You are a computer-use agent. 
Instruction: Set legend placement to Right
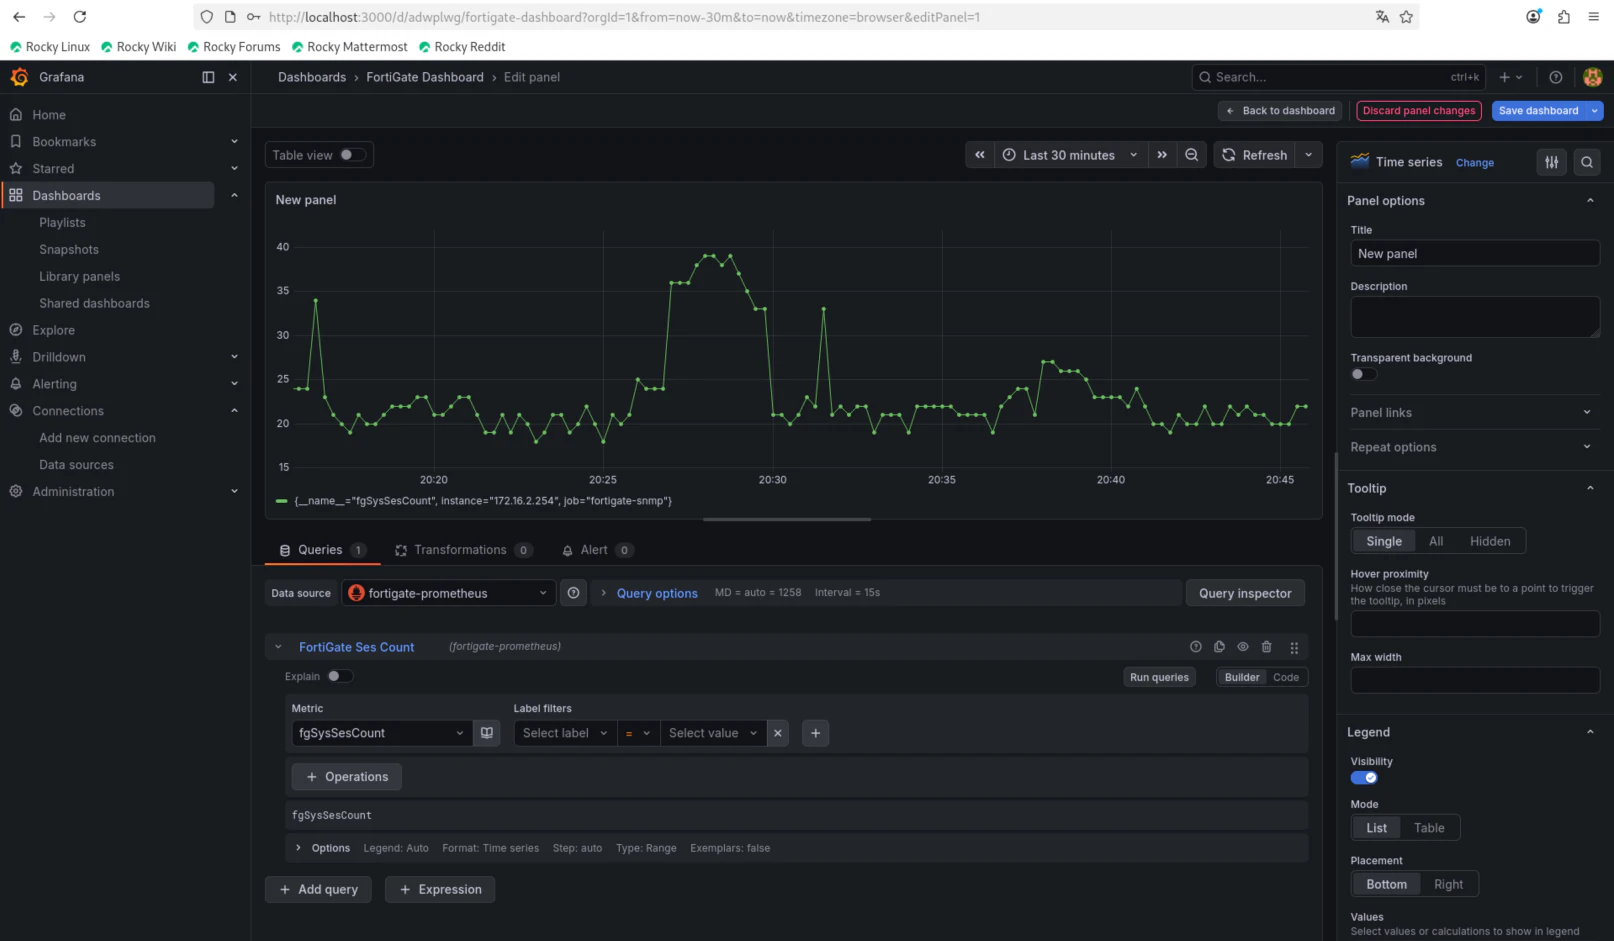coord(1448,884)
